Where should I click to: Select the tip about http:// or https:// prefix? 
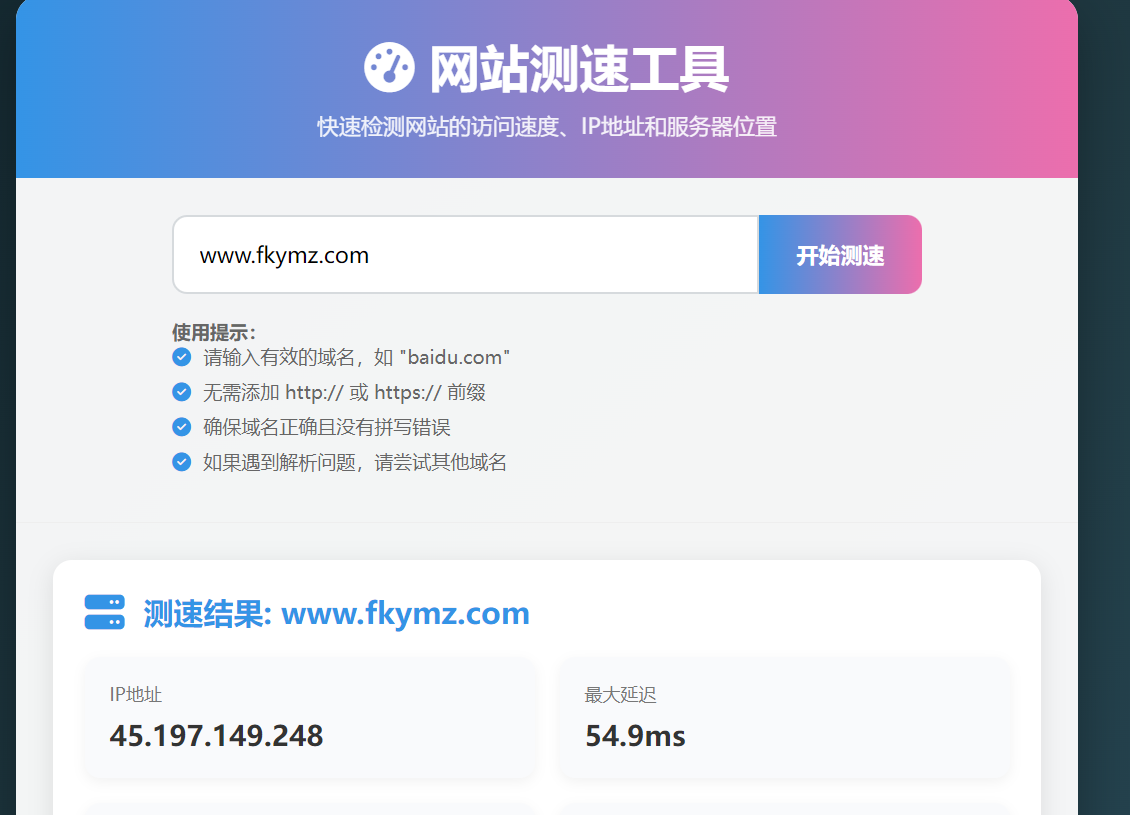coord(344,392)
